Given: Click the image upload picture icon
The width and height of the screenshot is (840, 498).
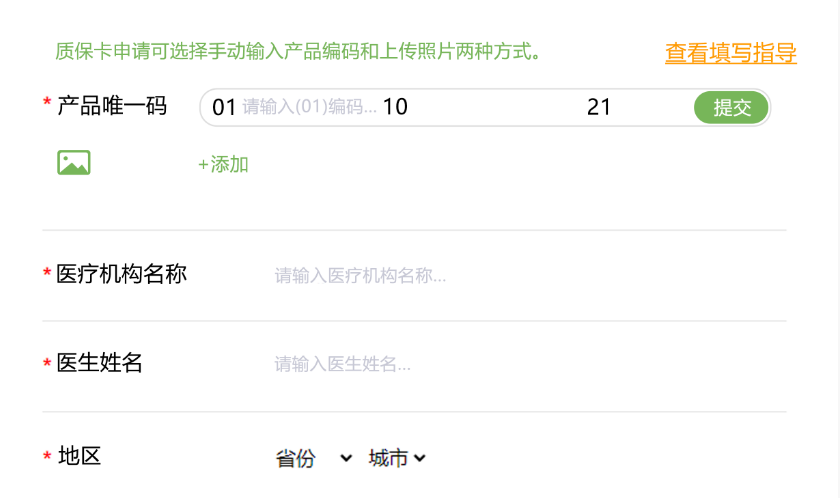Looking at the screenshot, I should 74,163.
